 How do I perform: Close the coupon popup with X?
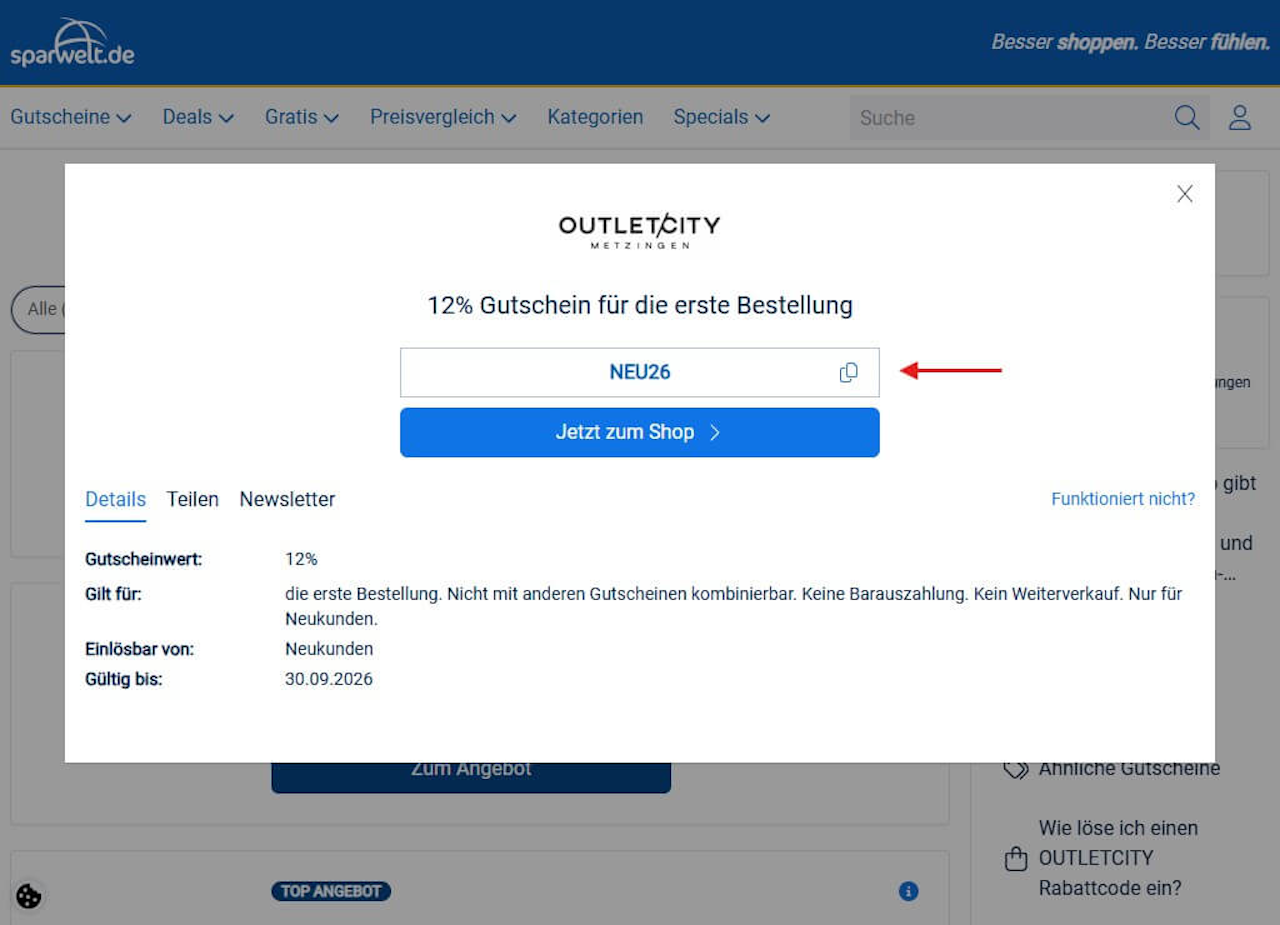[x=1185, y=194]
